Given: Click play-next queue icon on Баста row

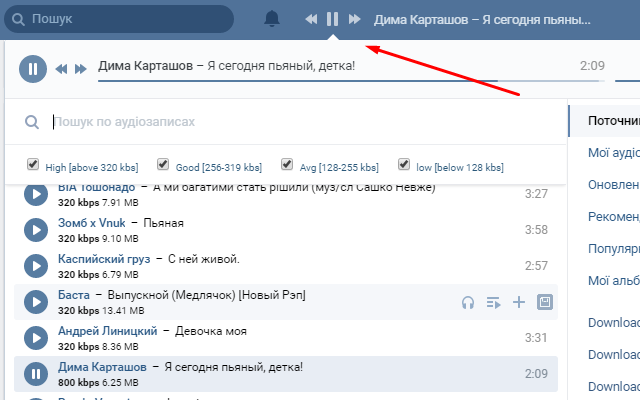Looking at the screenshot, I should coord(493,302).
